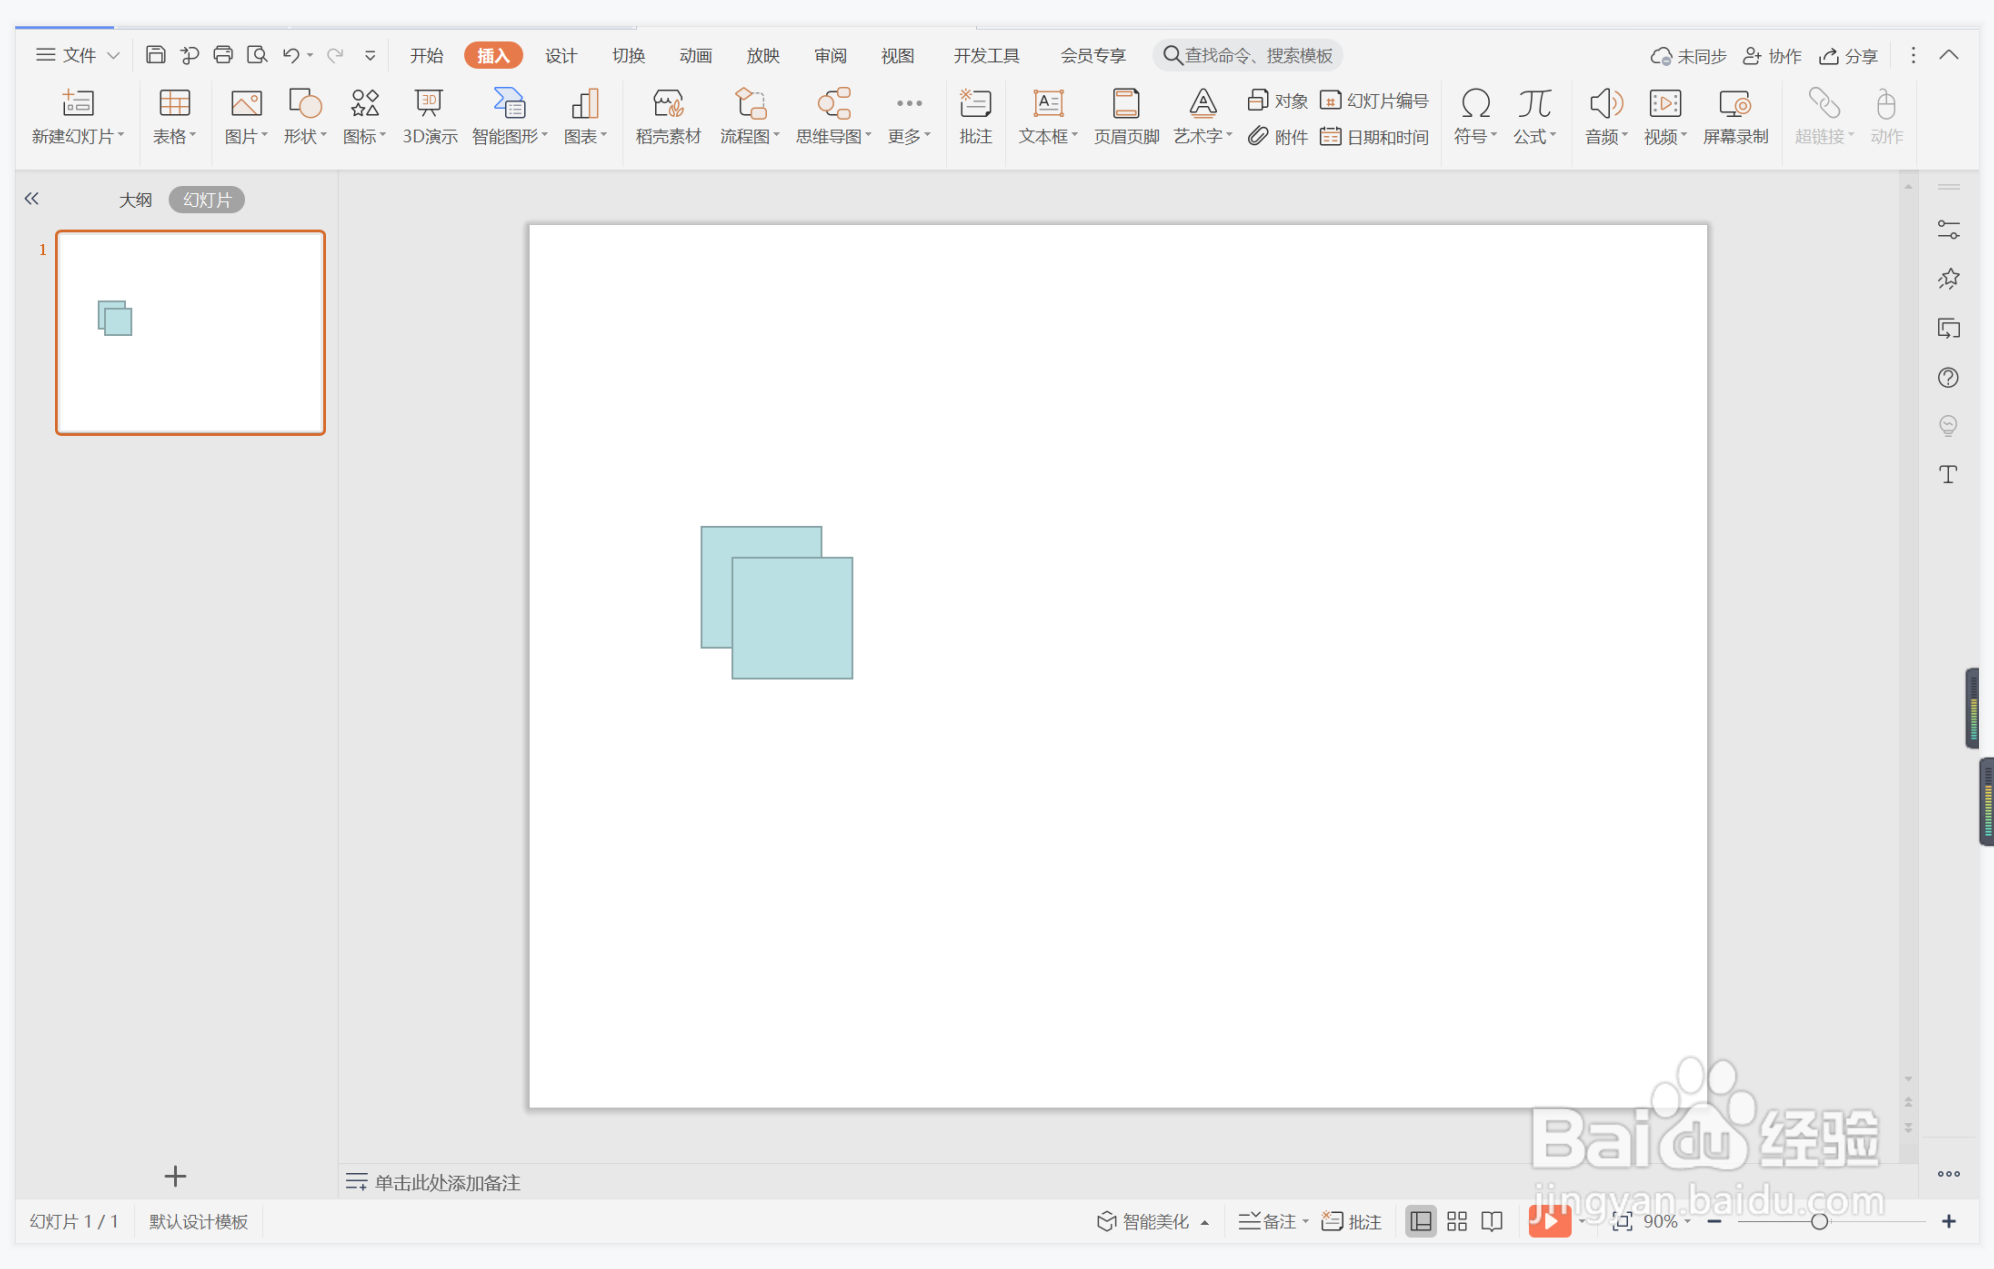Start 屏幕录制 screen recording

click(1735, 117)
